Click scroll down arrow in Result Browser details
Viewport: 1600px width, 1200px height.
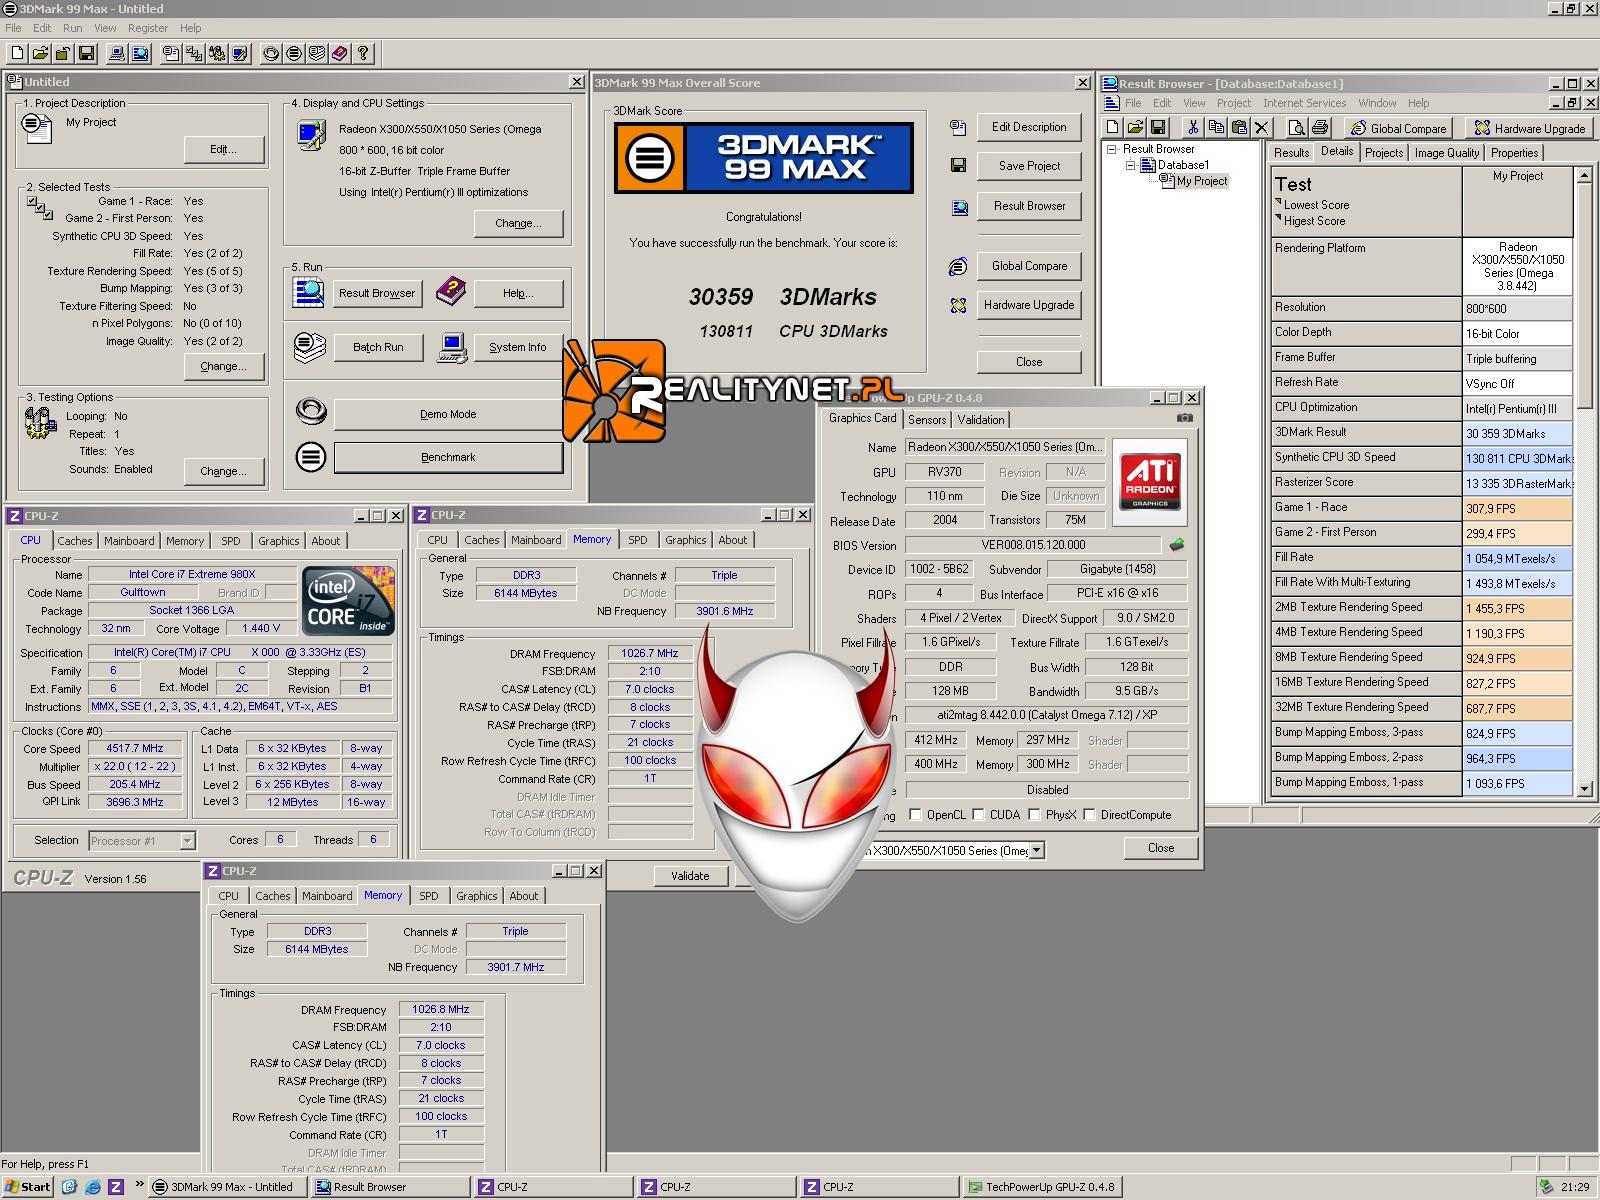tap(1583, 789)
